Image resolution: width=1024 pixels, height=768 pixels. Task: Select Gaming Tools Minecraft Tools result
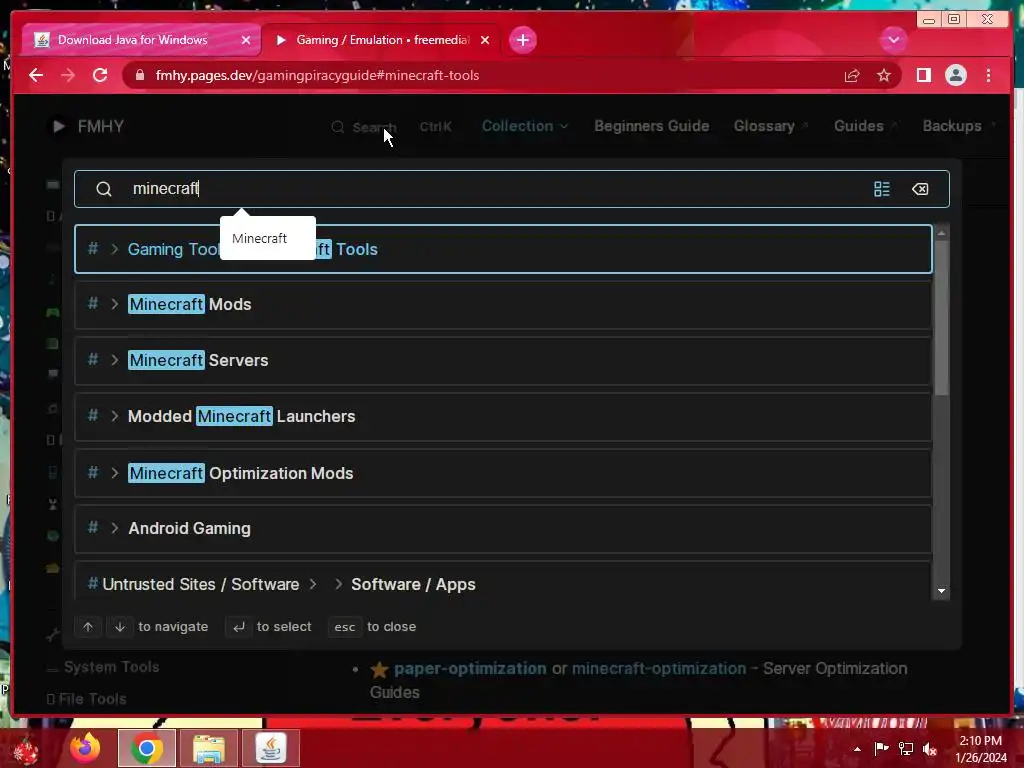(503, 249)
